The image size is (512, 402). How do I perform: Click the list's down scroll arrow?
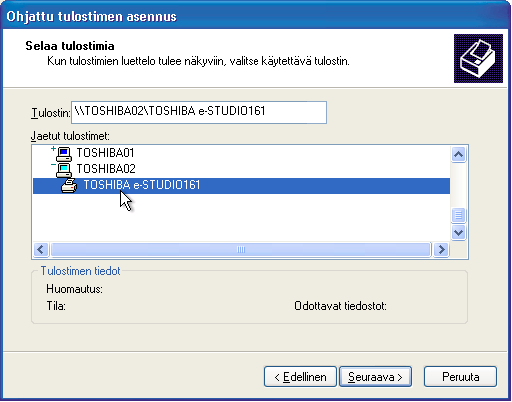pyautogui.click(x=459, y=232)
